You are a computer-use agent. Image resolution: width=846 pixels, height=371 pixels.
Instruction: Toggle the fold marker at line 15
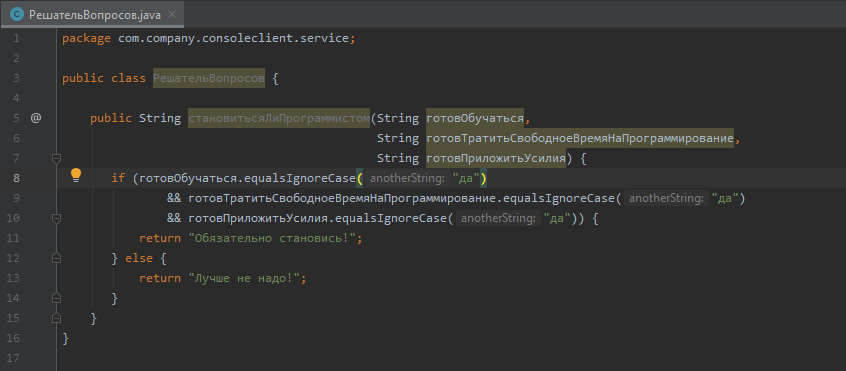pyautogui.click(x=56, y=318)
